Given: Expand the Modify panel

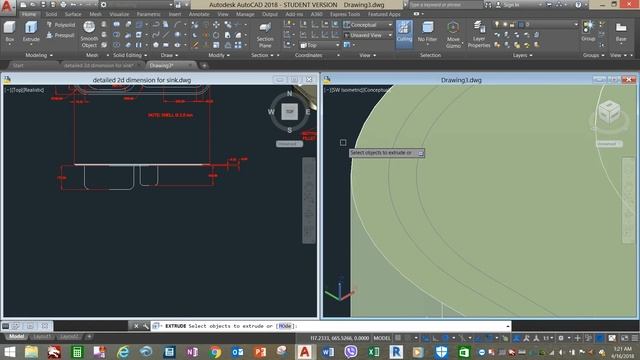Looking at the screenshot, I should [x=219, y=55].
